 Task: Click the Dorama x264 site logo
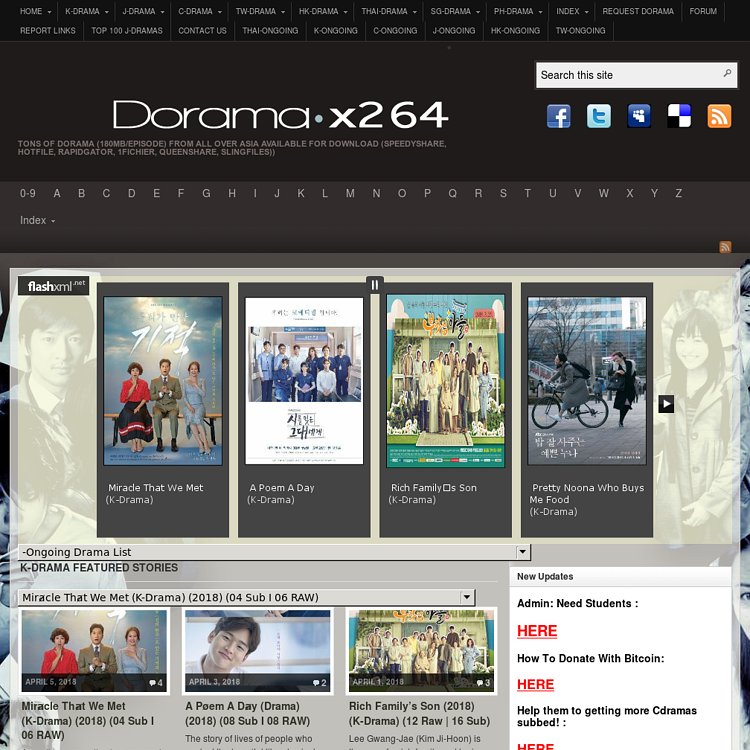pos(280,115)
